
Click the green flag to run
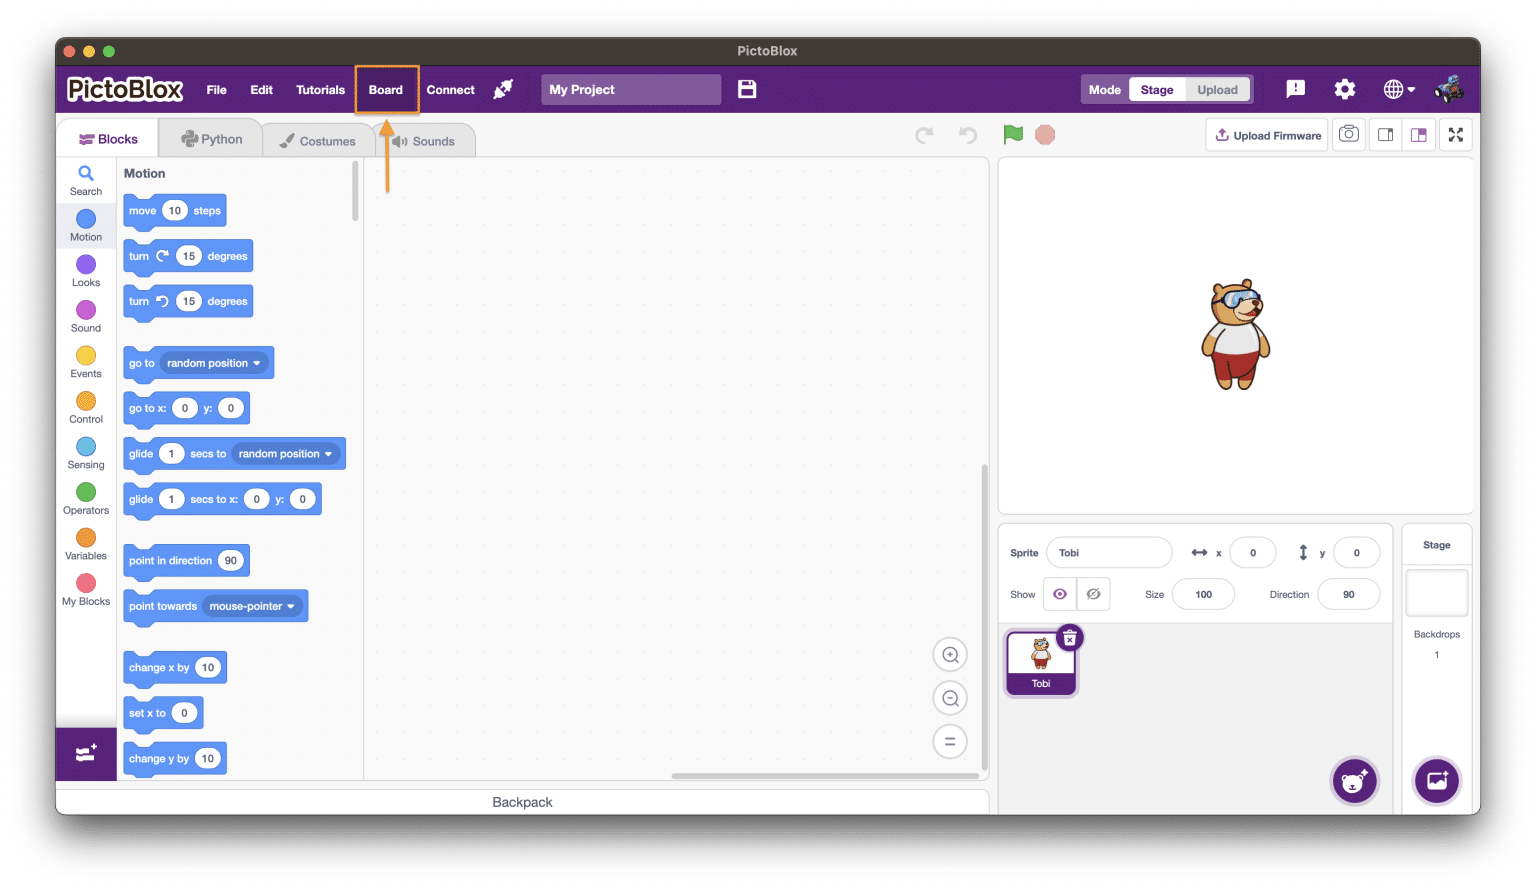[x=1013, y=134]
